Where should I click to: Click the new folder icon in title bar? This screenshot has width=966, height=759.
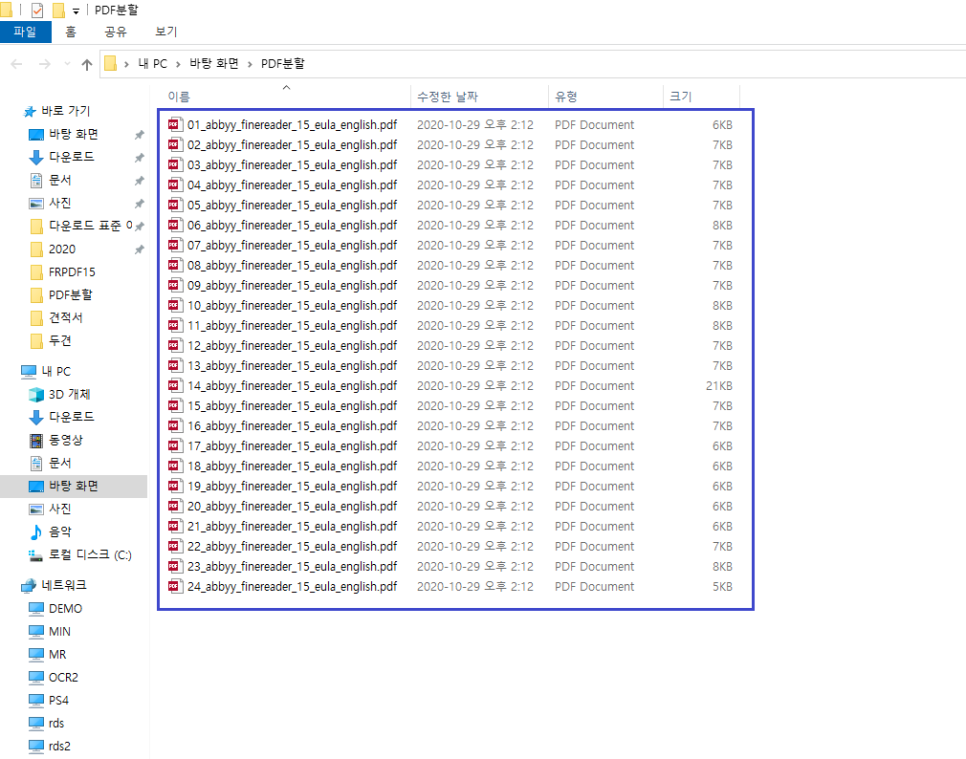click(x=58, y=10)
